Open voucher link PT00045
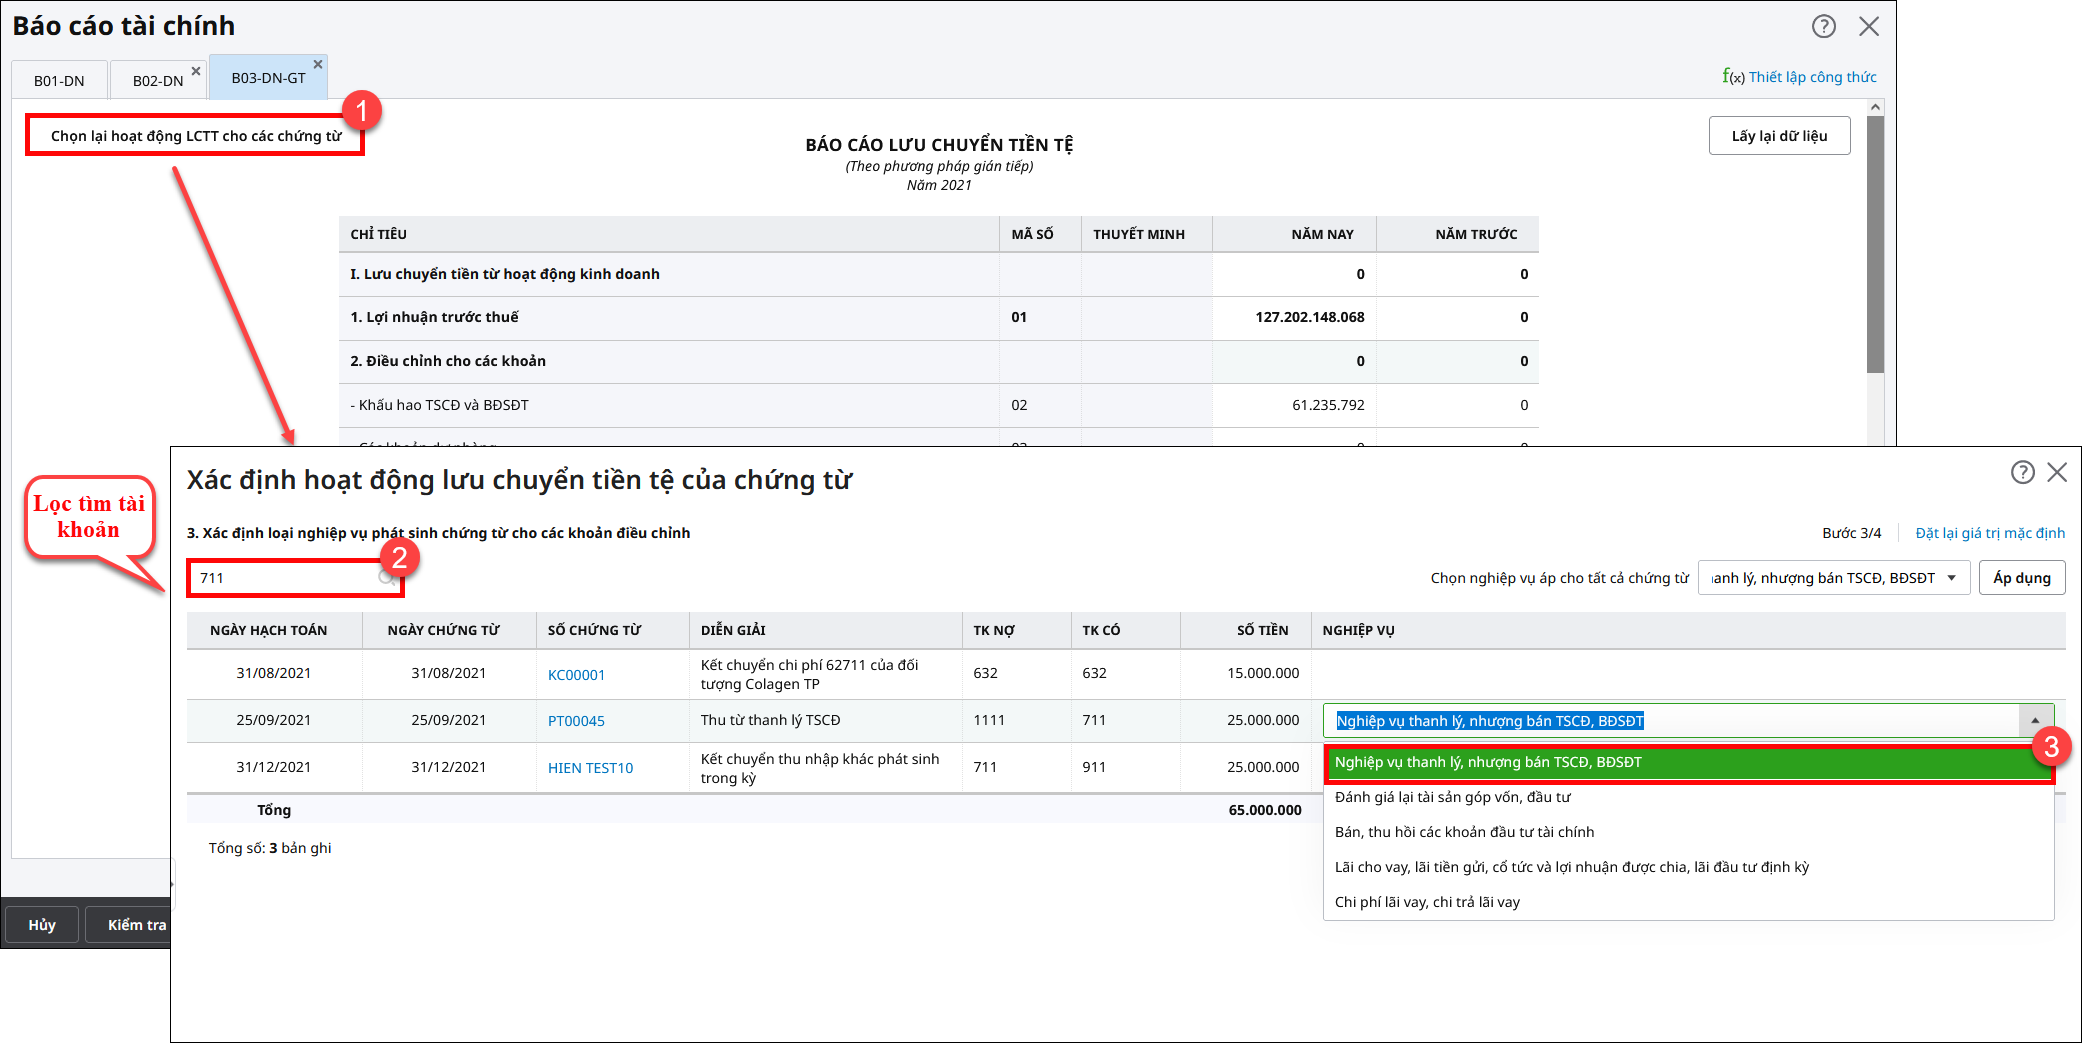Image resolution: width=2082 pixels, height=1043 pixels. coord(576,721)
